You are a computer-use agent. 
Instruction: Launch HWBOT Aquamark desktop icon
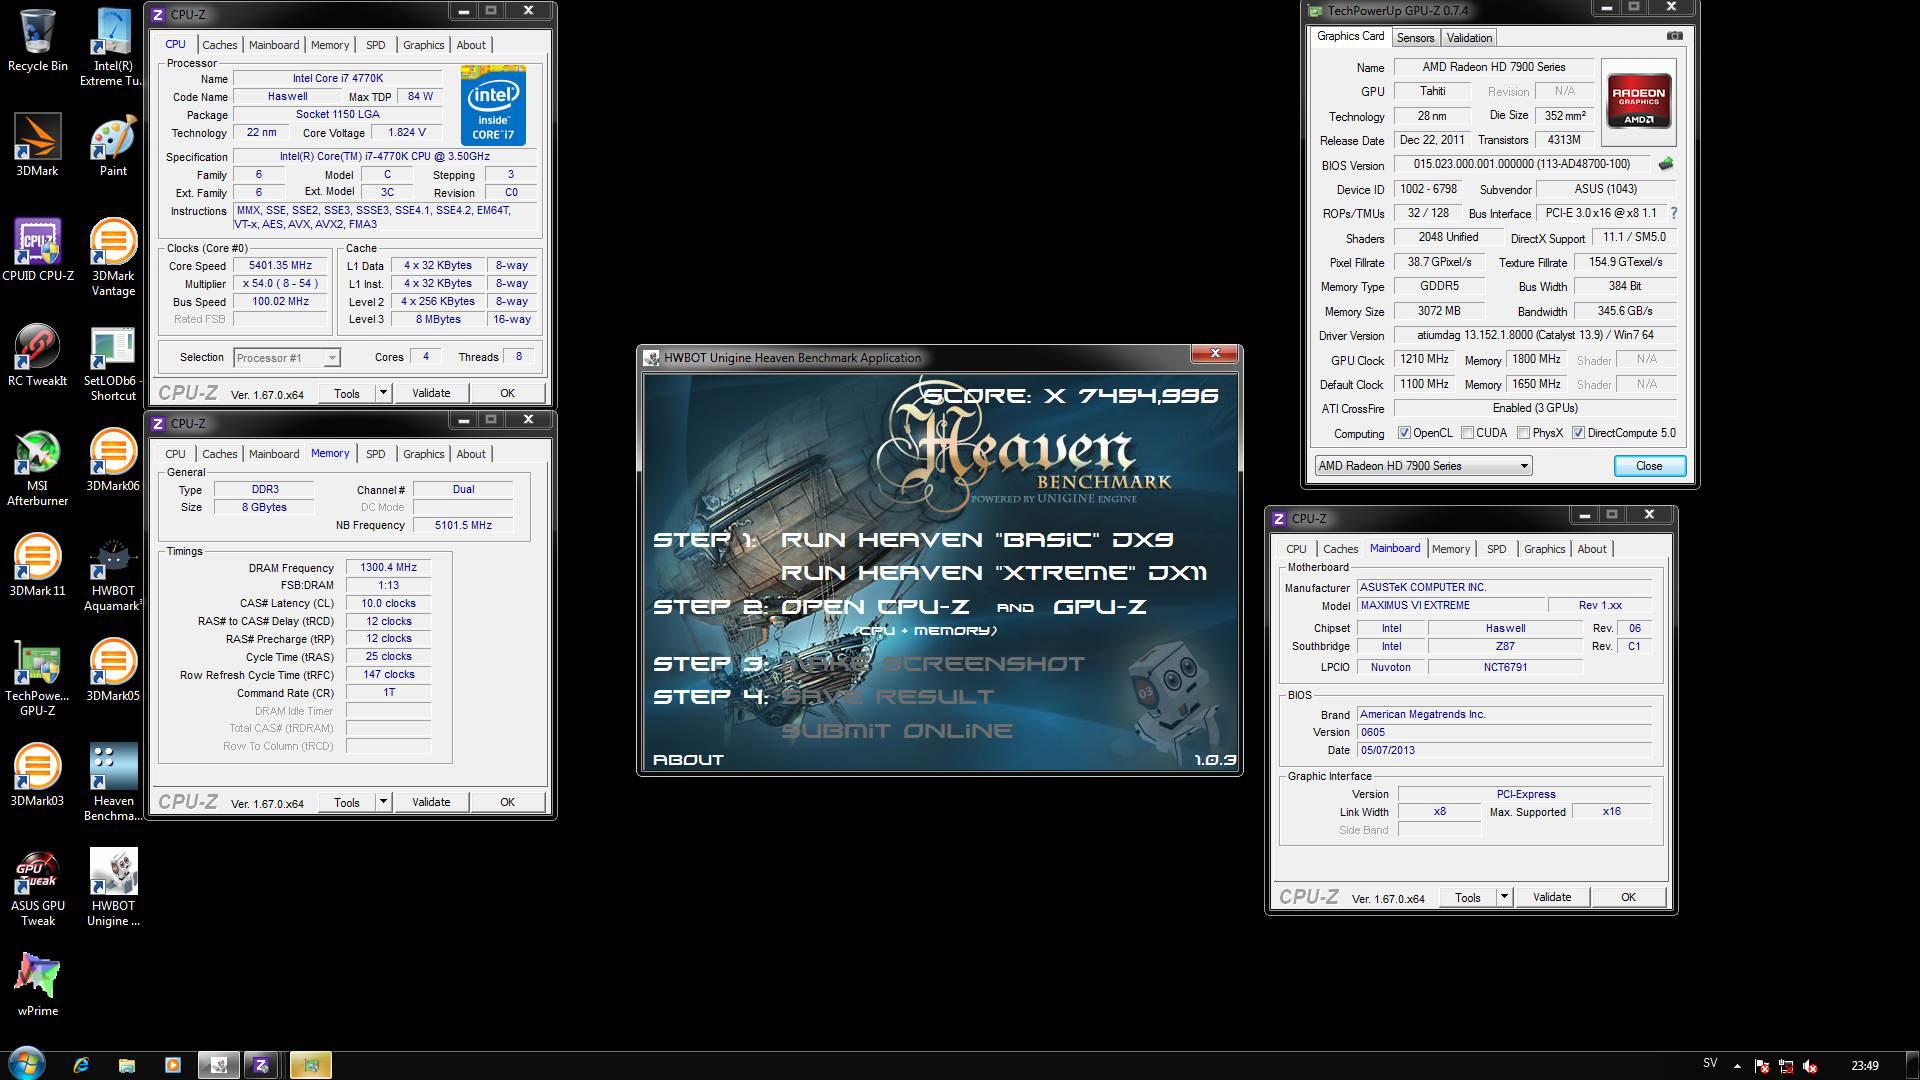point(113,572)
